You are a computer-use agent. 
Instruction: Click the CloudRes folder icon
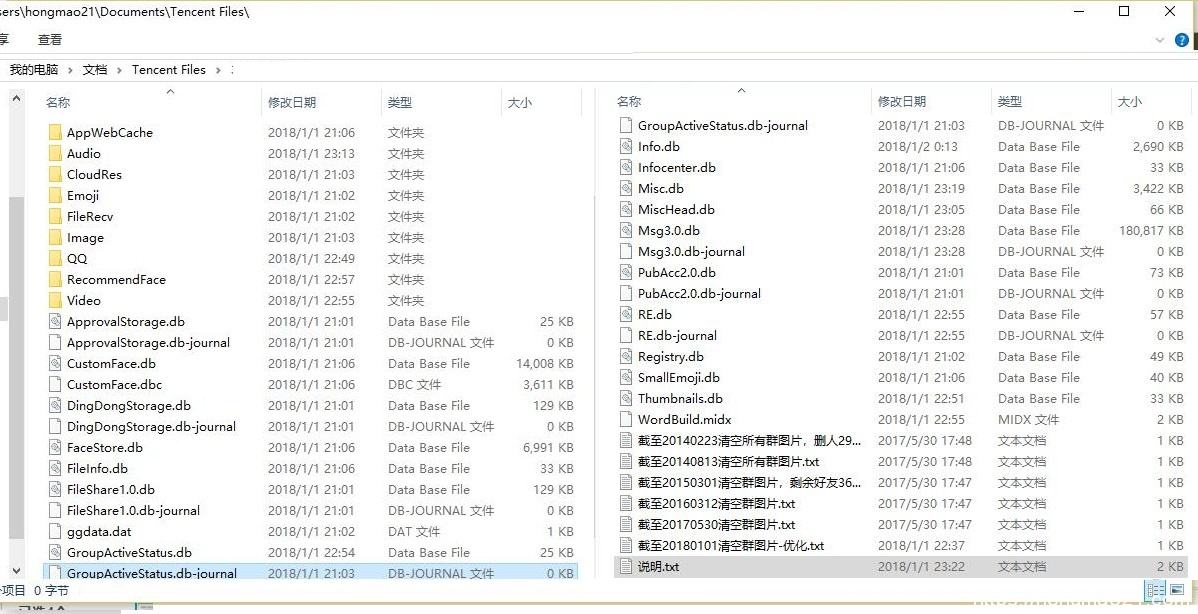pyautogui.click(x=54, y=174)
